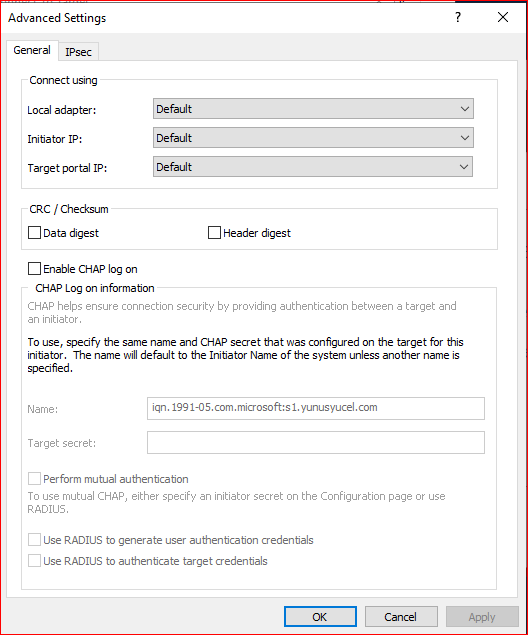Open the Local adapter dropdown
Viewport: 528px width, 635px height.
click(x=313, y=109)
